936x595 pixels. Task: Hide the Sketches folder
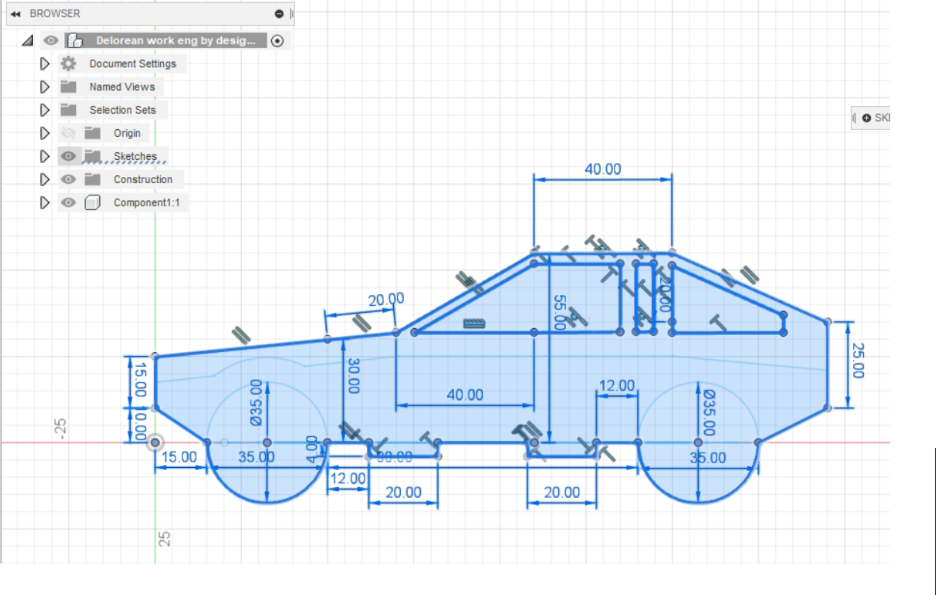[69, 156]
